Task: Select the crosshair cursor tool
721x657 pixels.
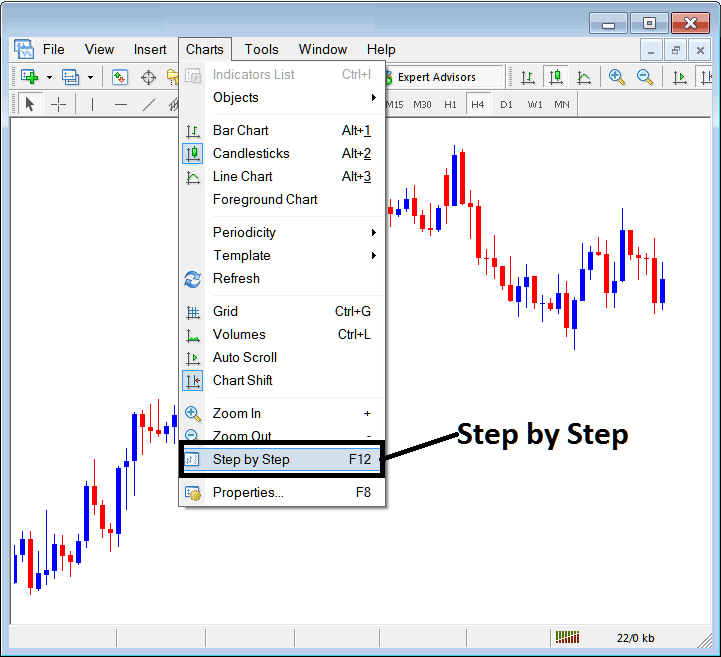Action: 59,105
